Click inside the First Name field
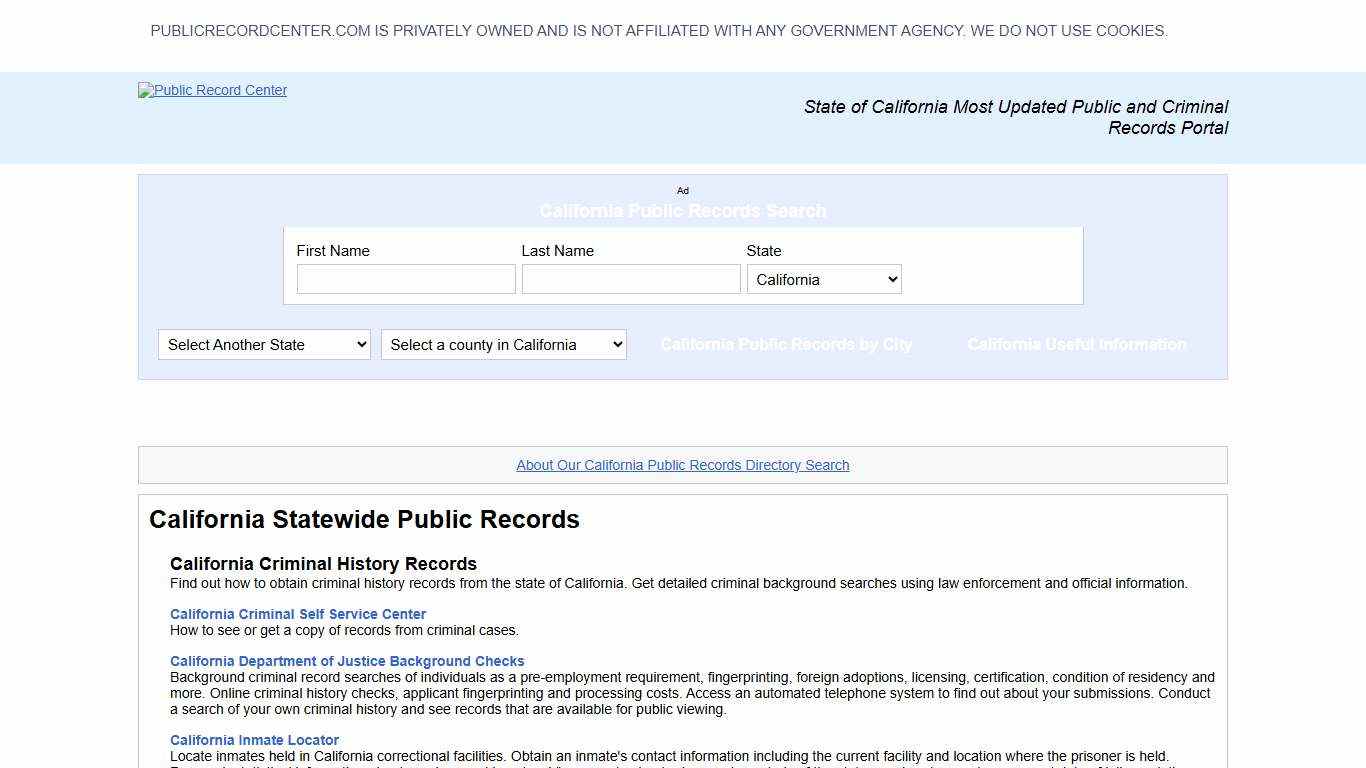 tap(406, 279)
